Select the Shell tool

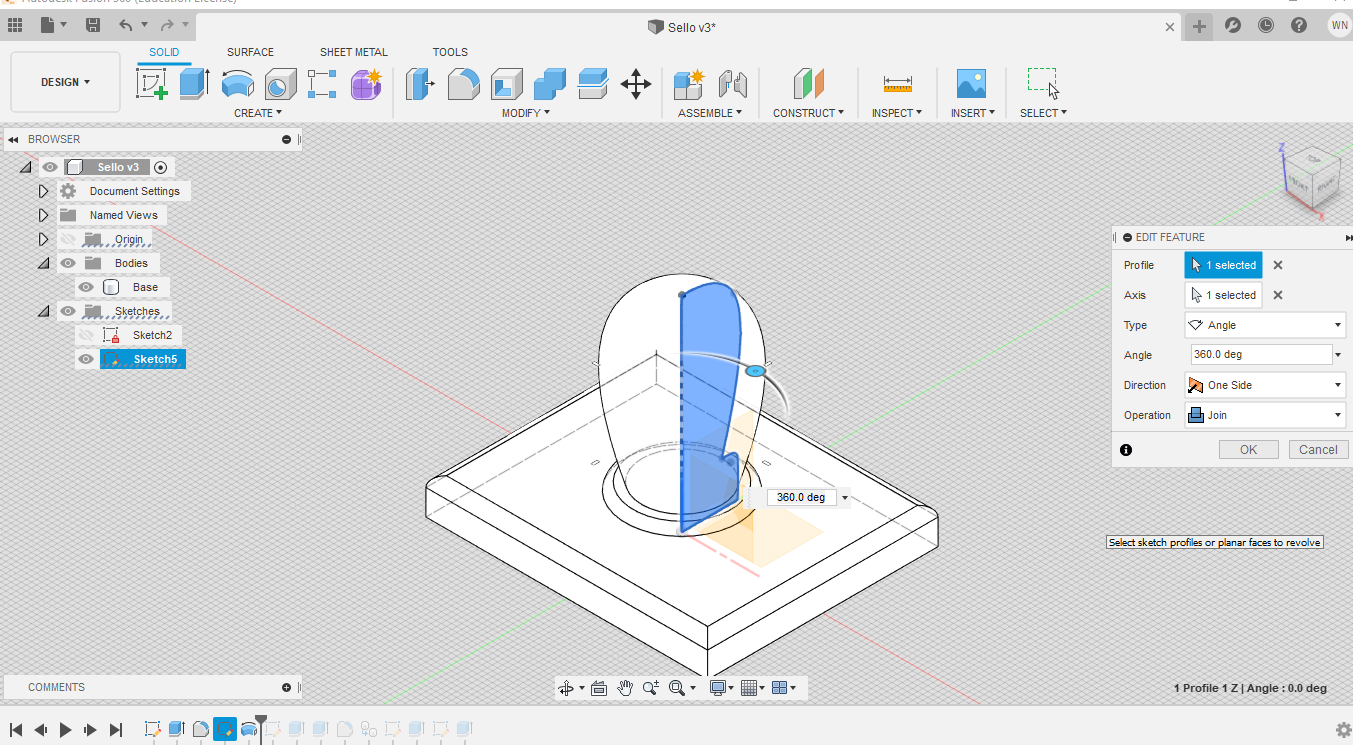pos(506,83)
